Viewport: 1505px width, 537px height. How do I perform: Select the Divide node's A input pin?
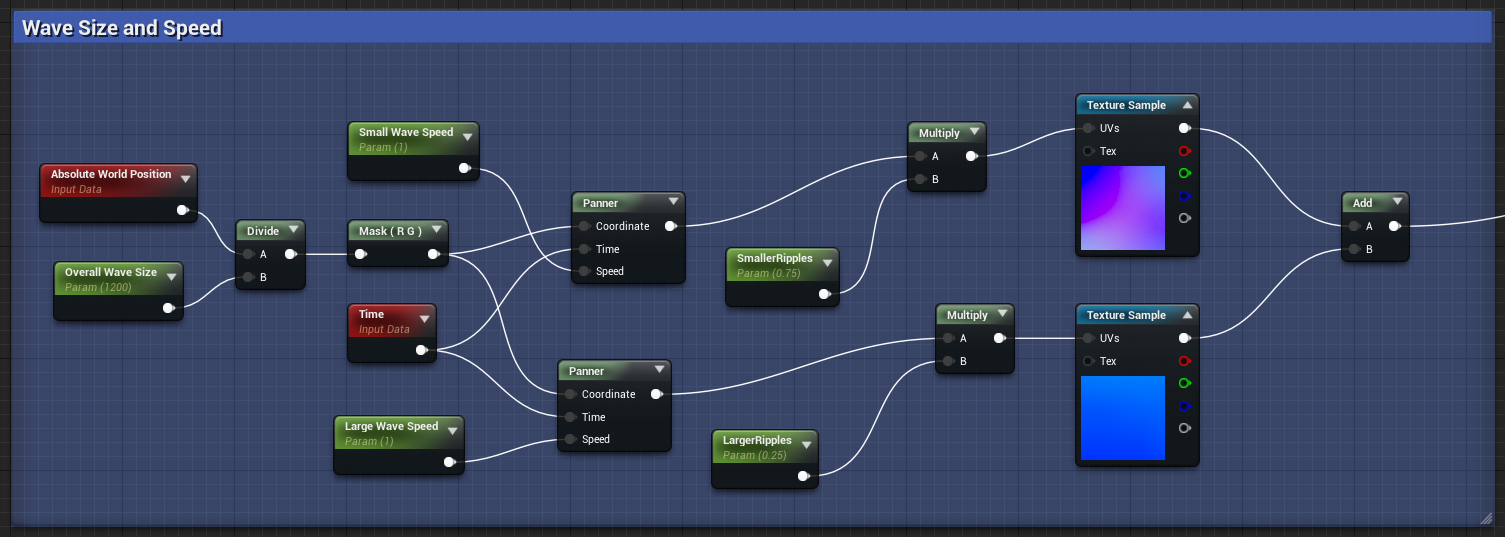[x=247, y=254]
